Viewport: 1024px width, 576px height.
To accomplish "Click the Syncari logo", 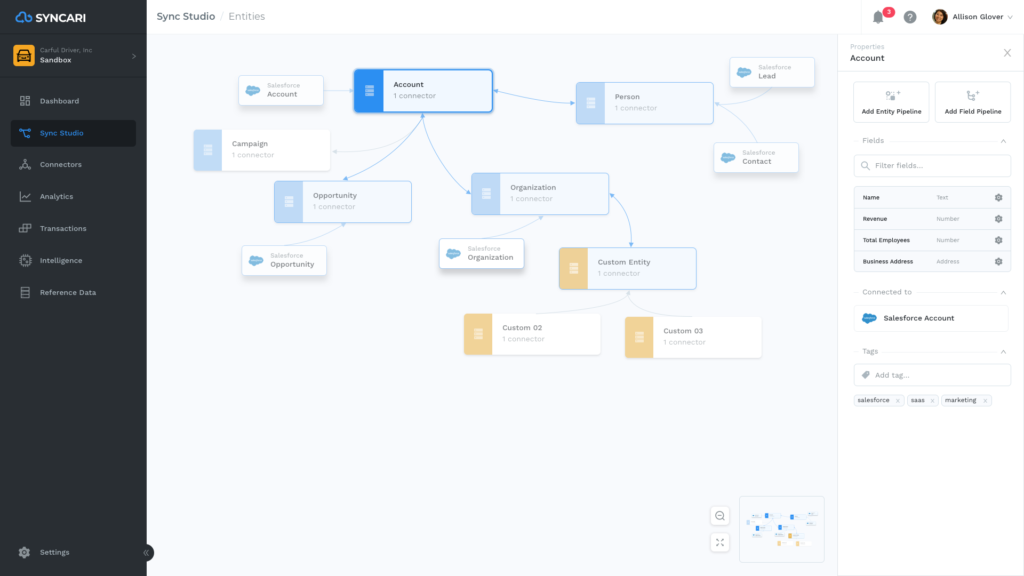I will [x=50, y=18].
